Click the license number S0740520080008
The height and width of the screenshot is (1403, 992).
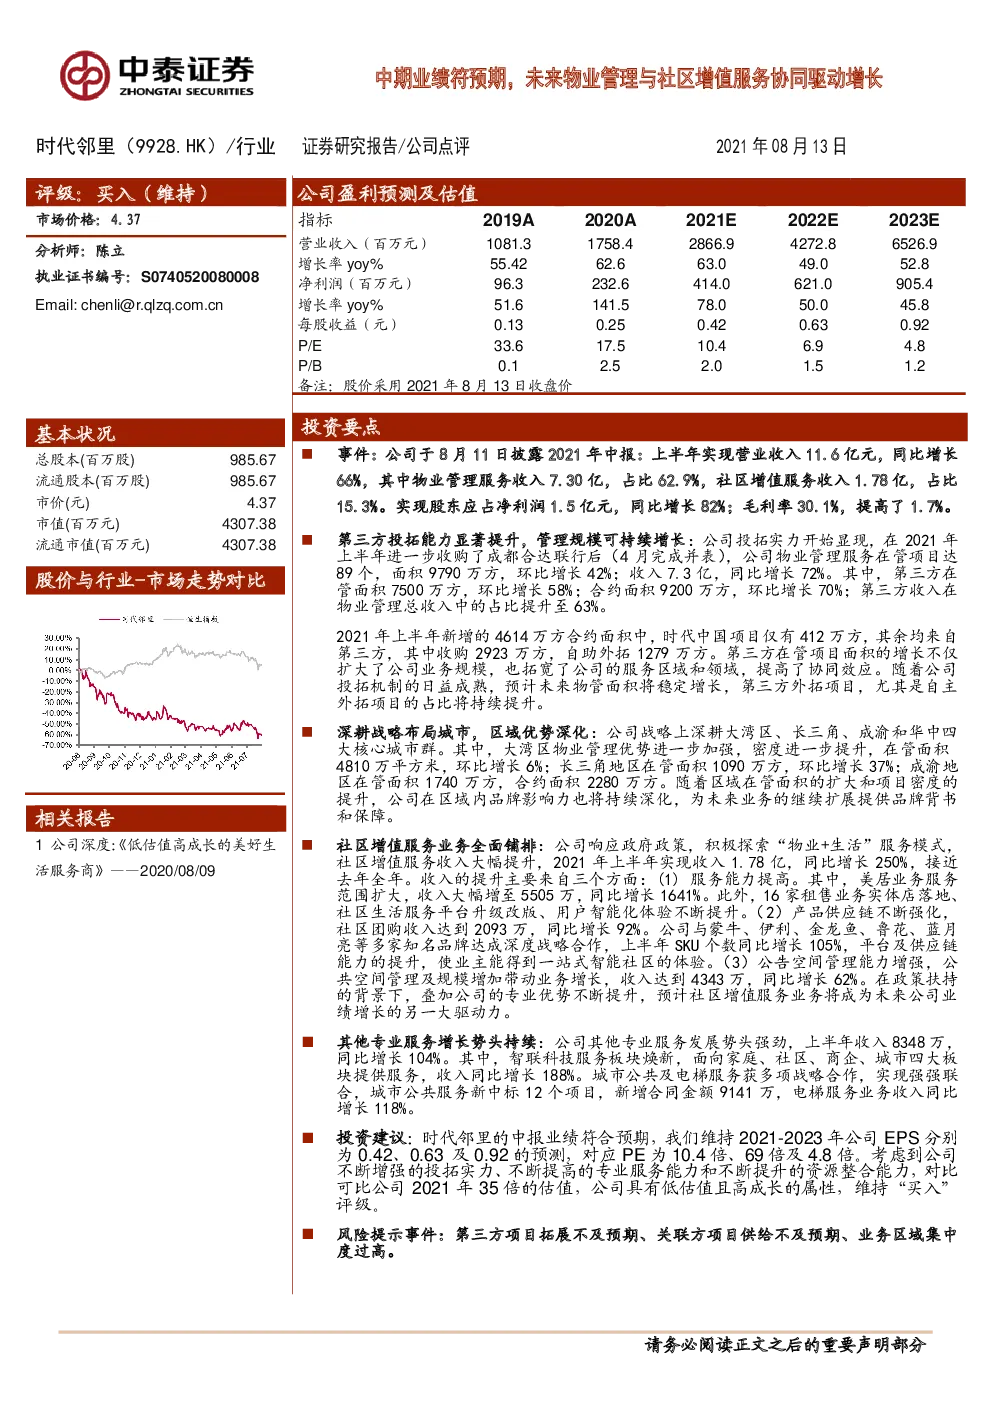[x=200, y=277]
